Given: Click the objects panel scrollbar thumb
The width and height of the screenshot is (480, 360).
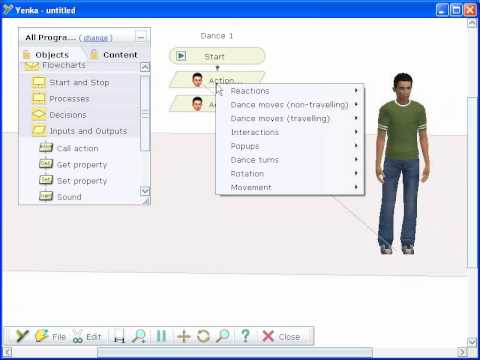Looking at the screenshot, I should tap(145, 113).
